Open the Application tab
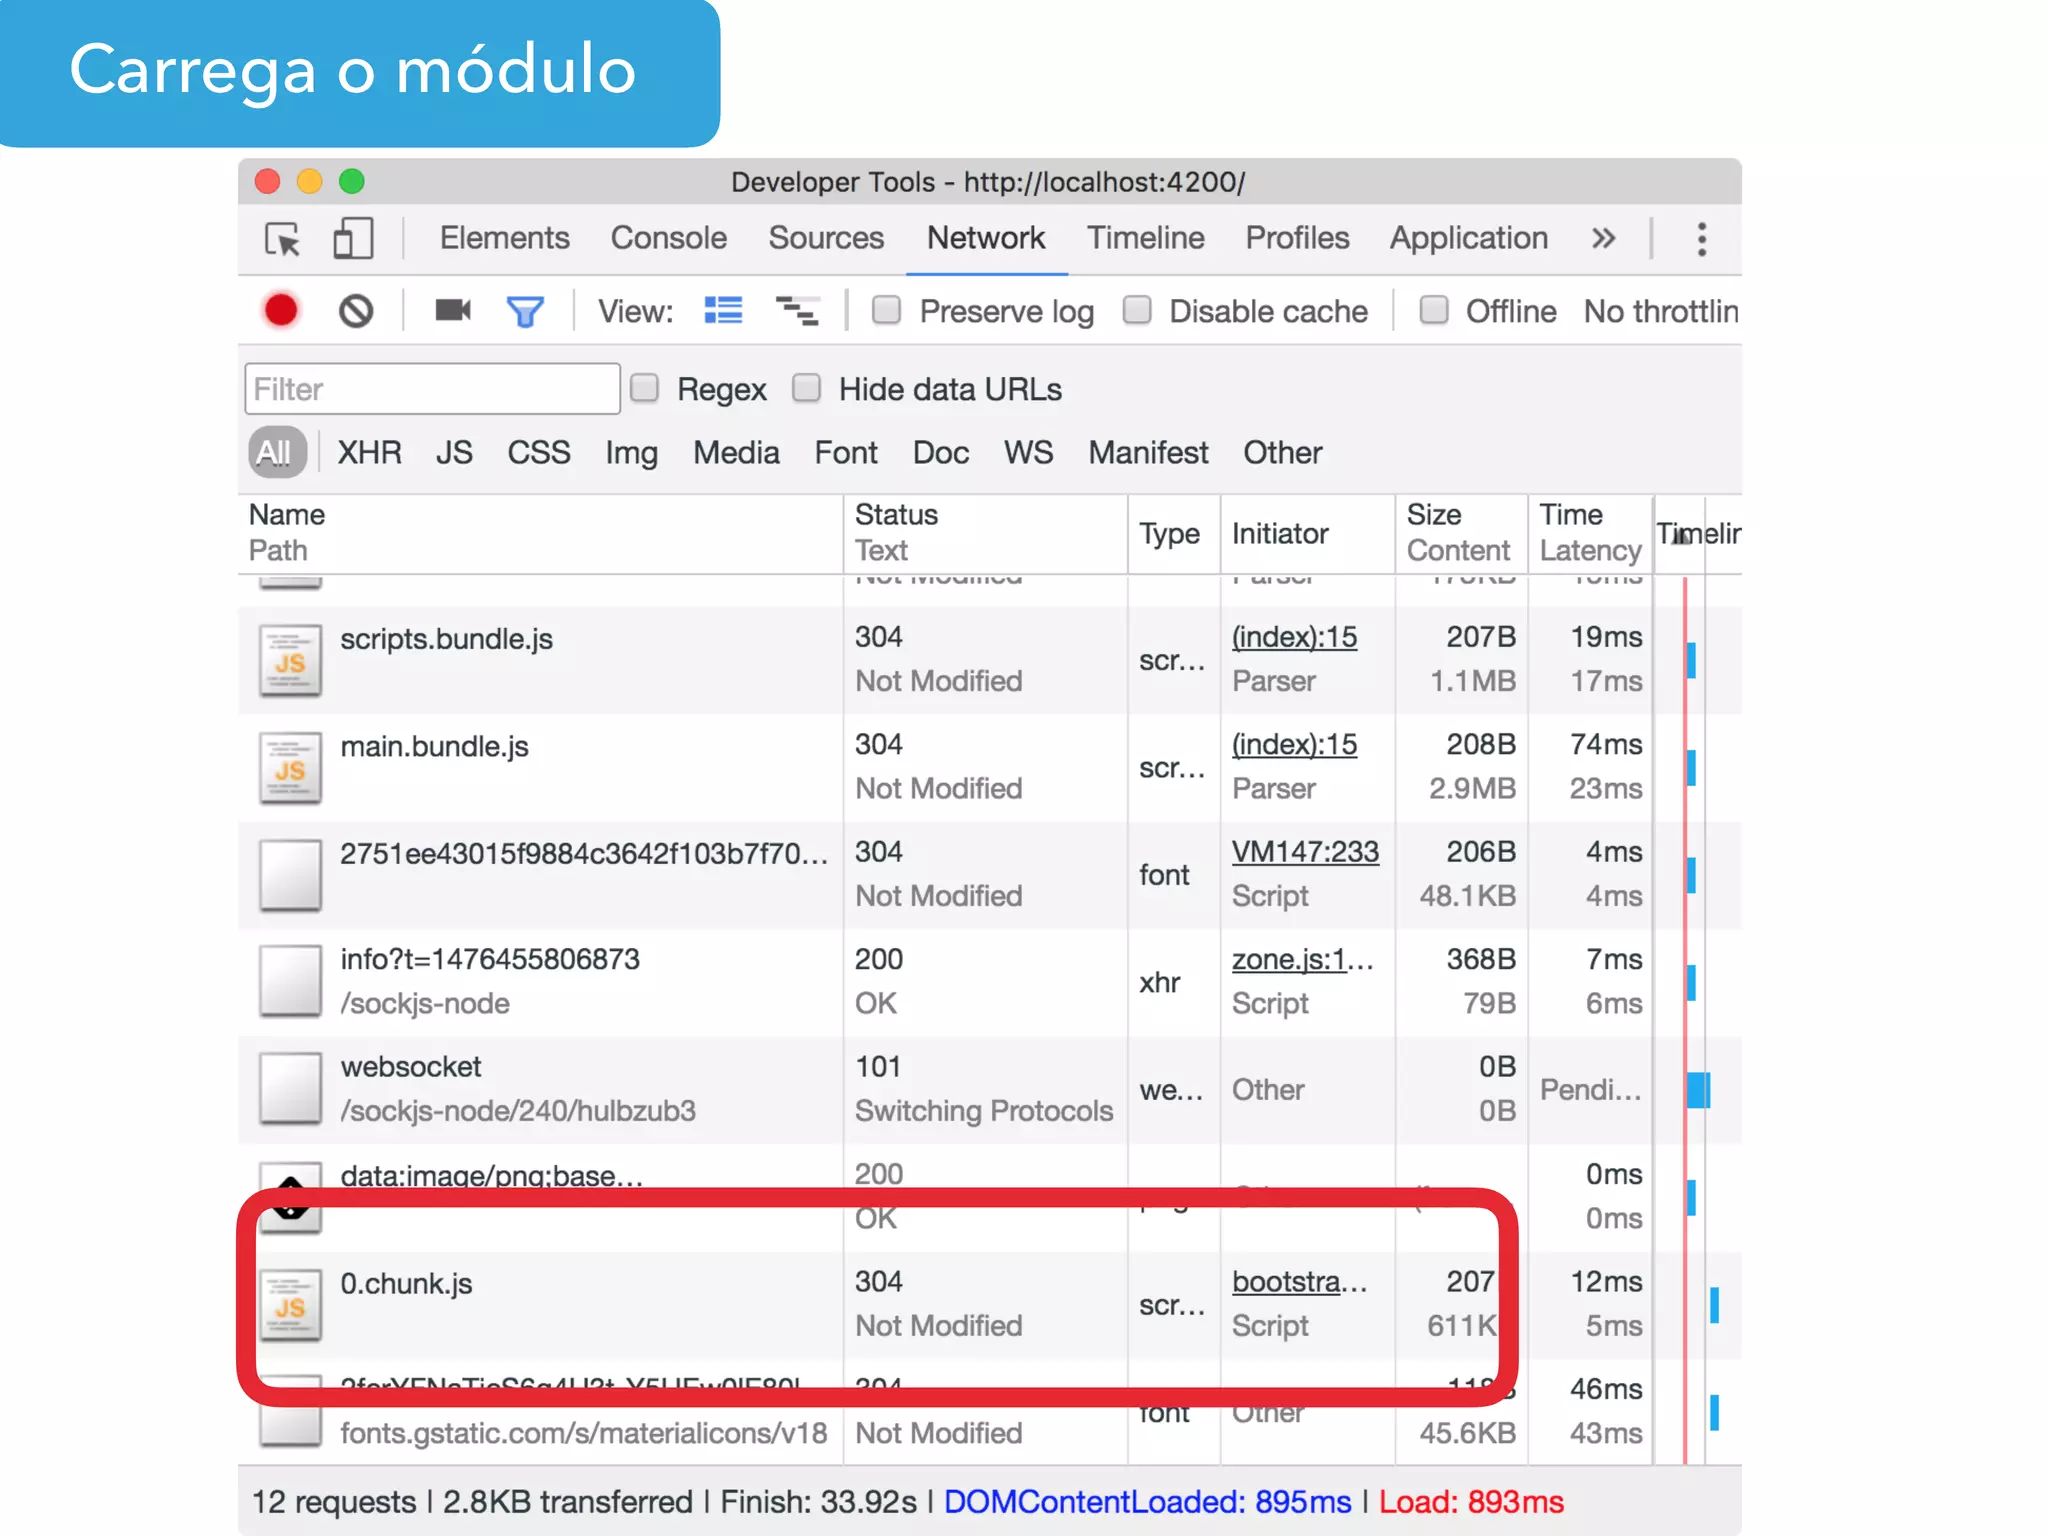Image resolution: width=2048 pixels, height=1536 pixels. click(1469, 238)
